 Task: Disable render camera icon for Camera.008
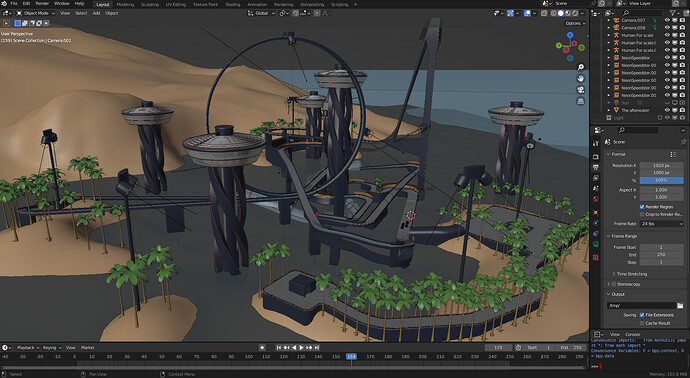pyautogui.click(x=682, y=28)
